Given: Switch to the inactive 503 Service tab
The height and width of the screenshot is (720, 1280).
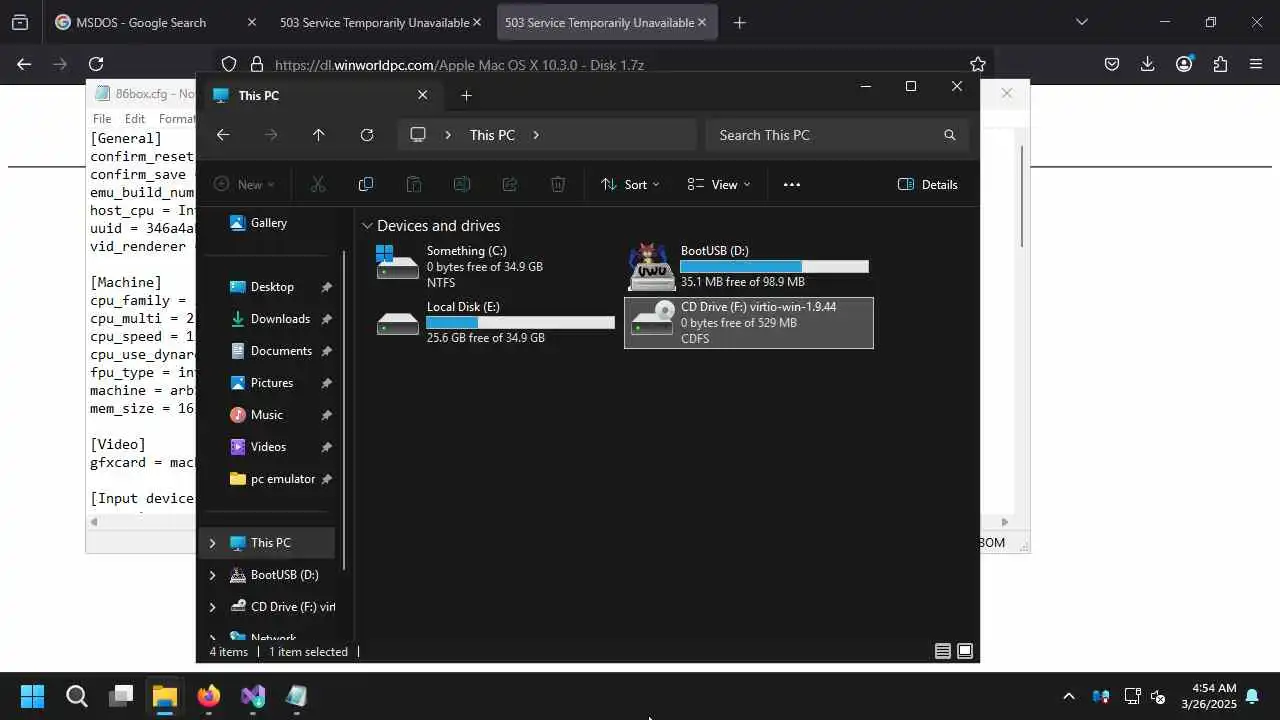Looking at the screenshot, I should [x=381, y=22].
